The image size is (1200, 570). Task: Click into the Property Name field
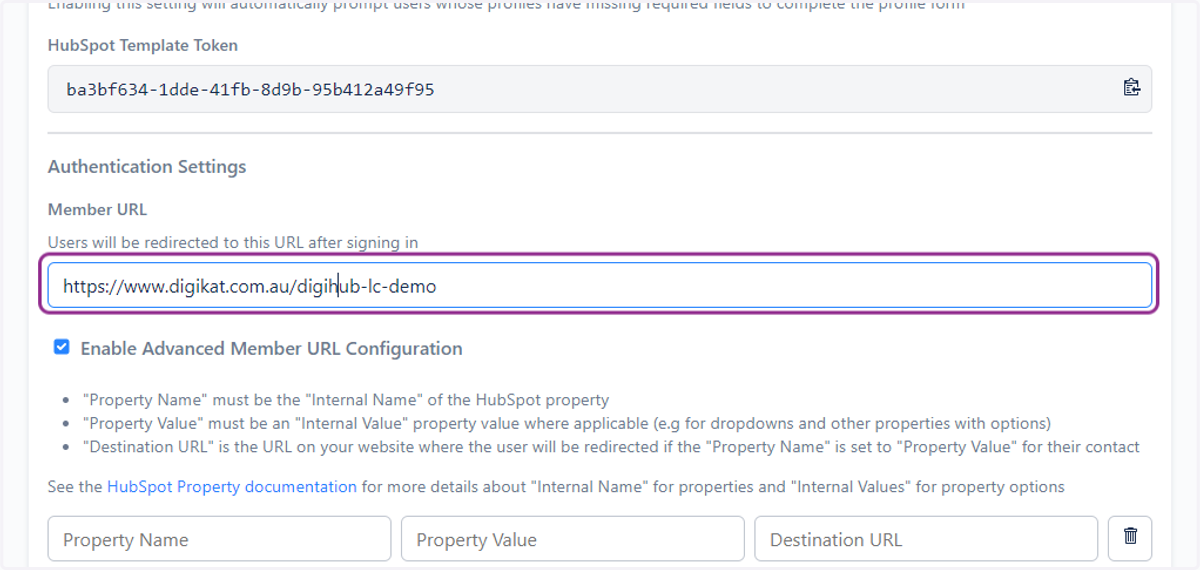coord(219,539)
